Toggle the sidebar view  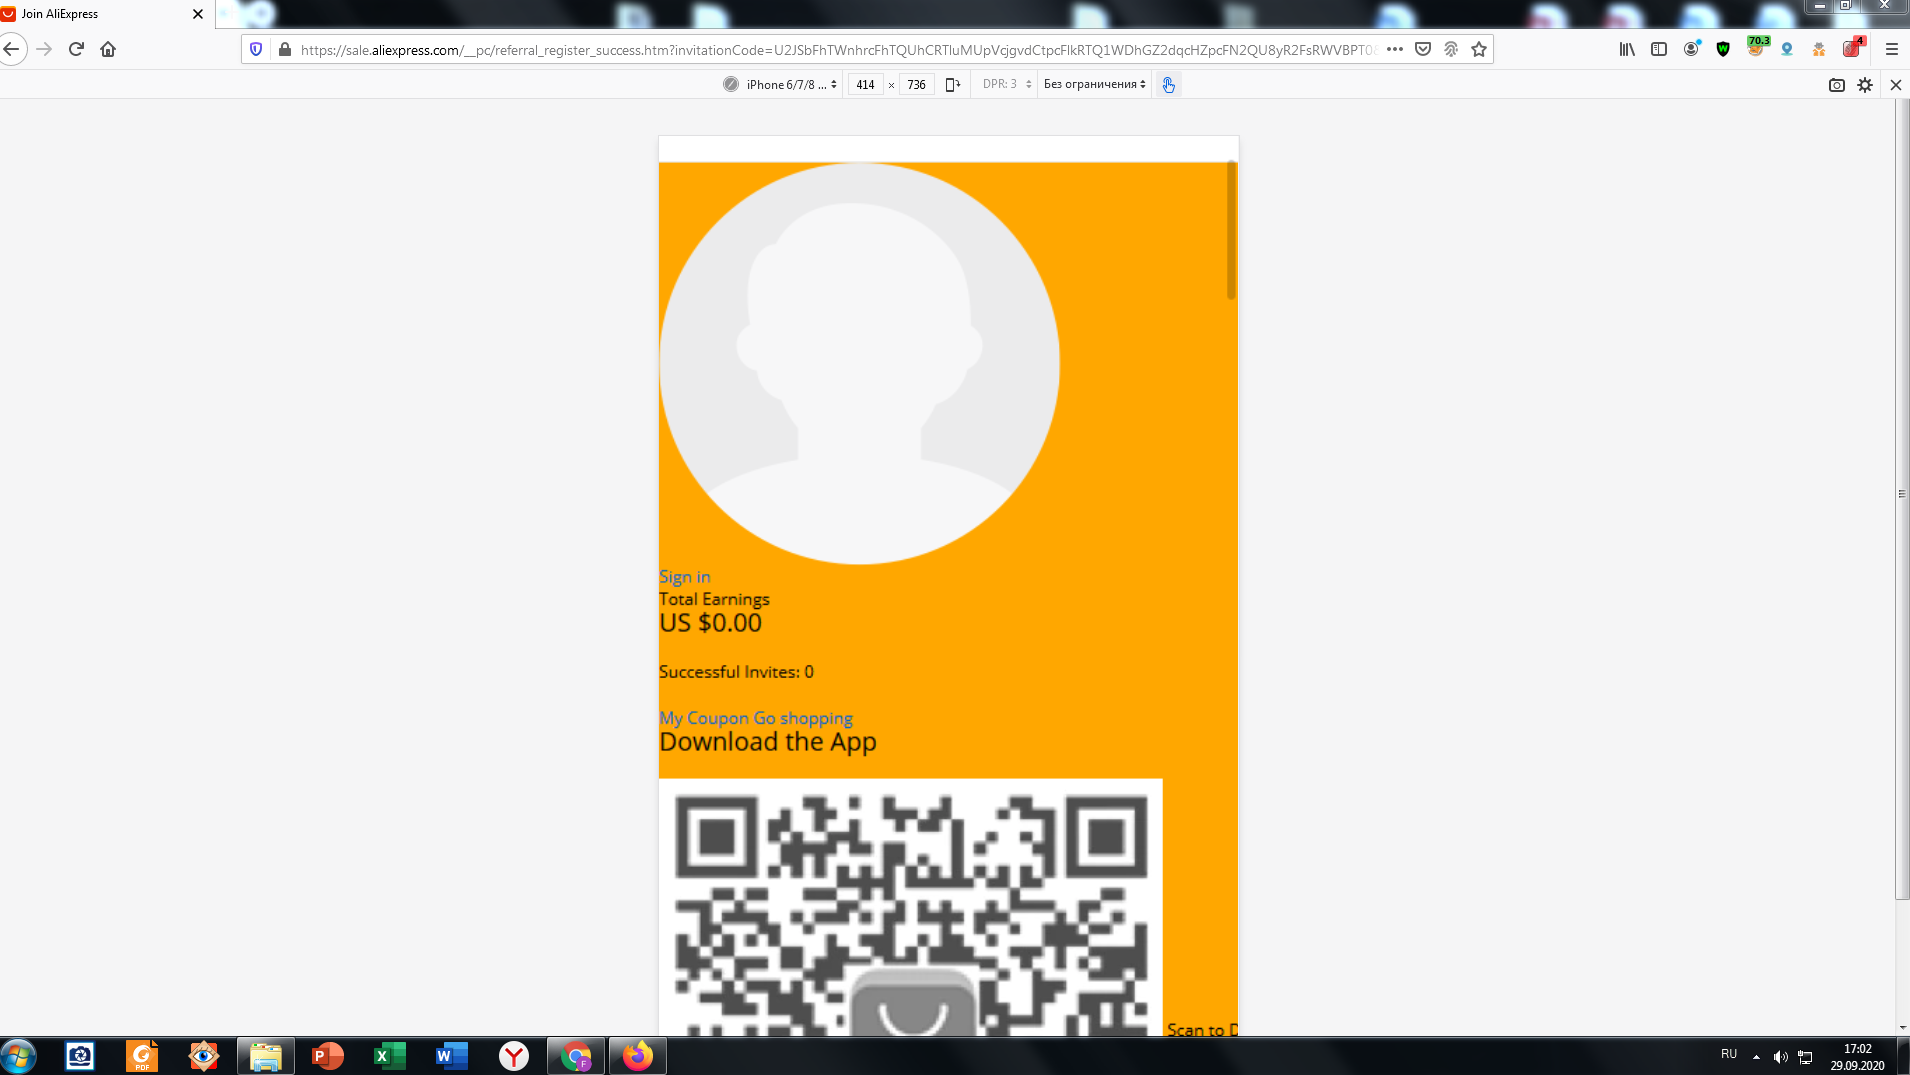(x=1659, y=49)
